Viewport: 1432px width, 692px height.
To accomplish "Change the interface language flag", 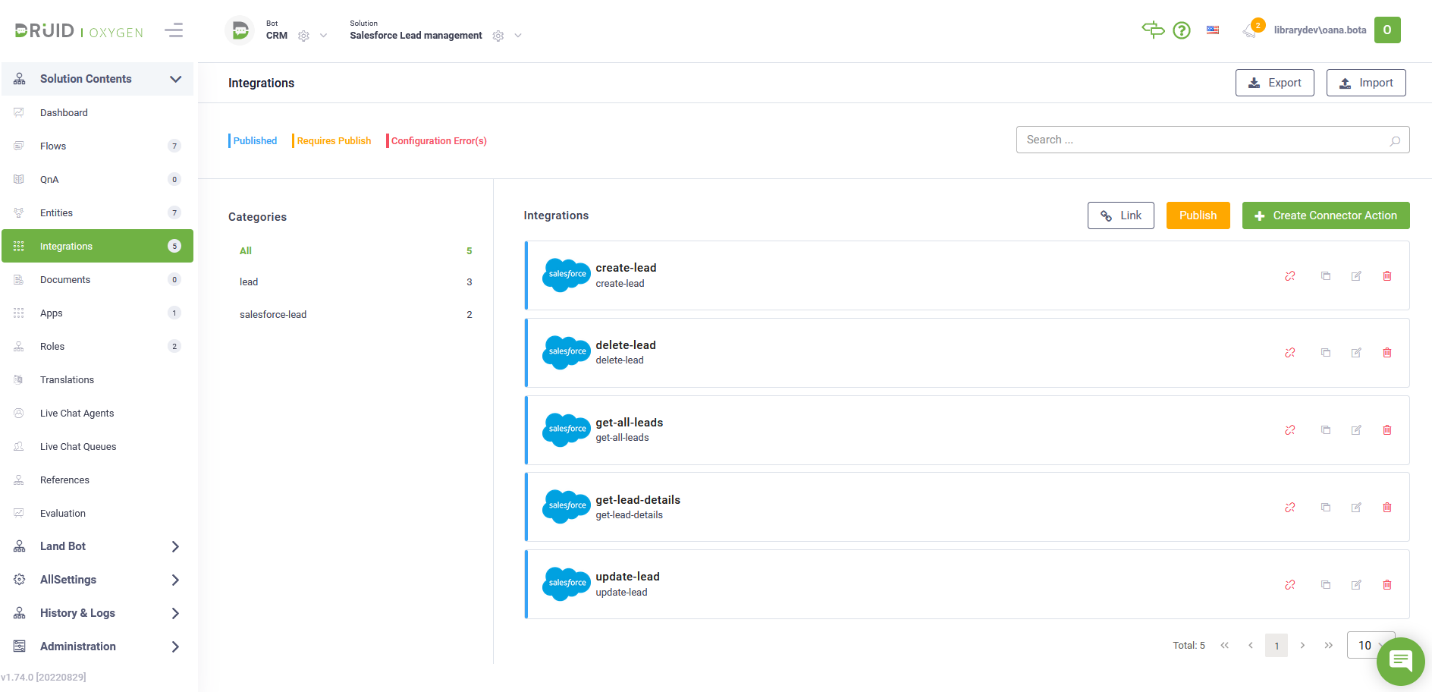I will 1212,30.
